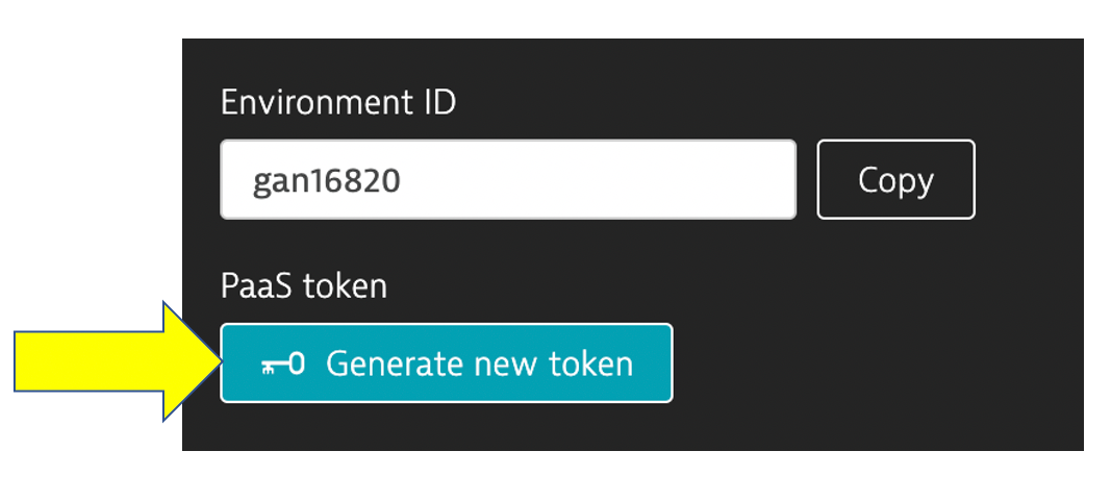The height and width of the screenshot is (499, 1110).
Task: Place cursor in the white ID text box
Action: pyautogui.click(x=508, y=180)
